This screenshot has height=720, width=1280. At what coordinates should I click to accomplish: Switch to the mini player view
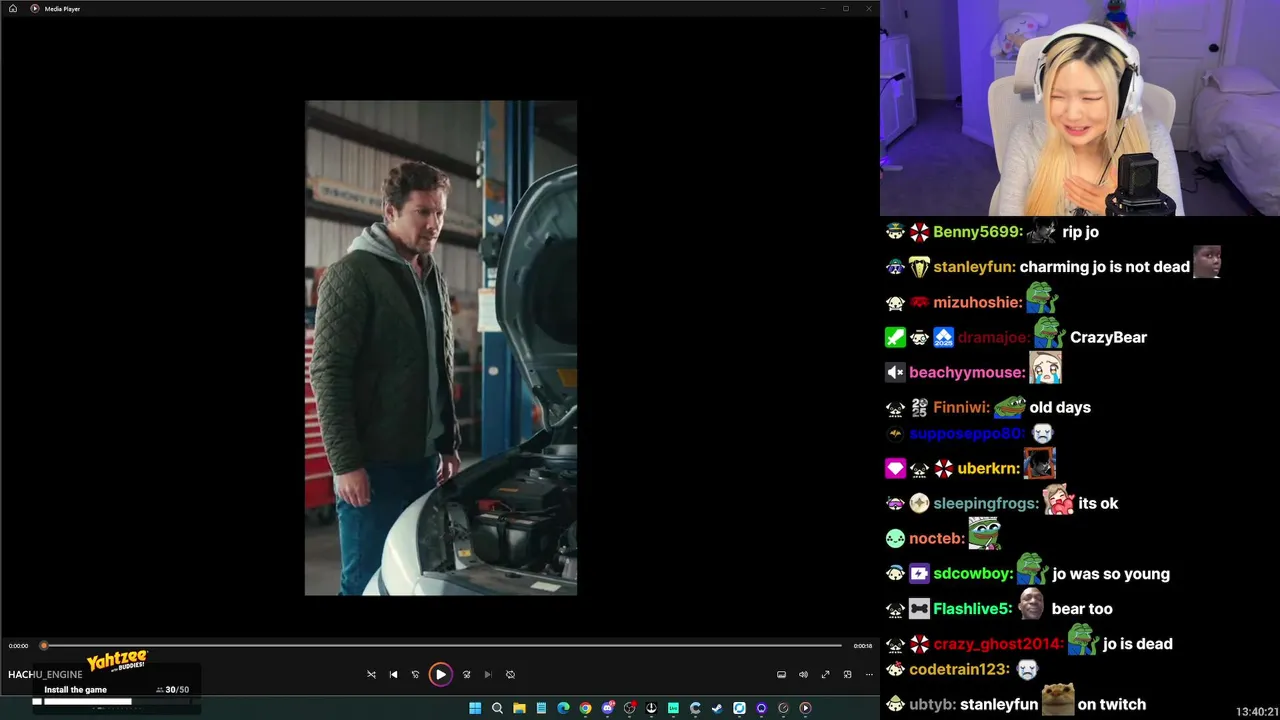point(847,674)
